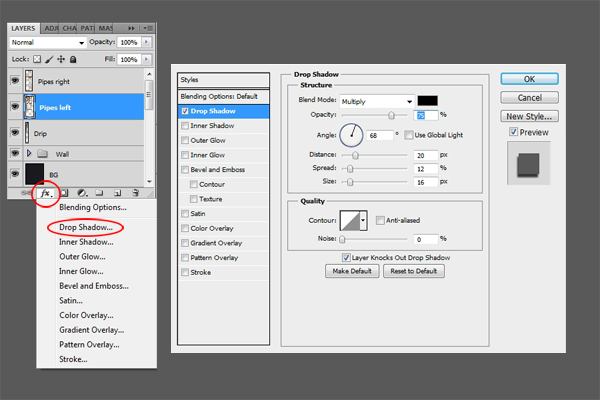Screen dimensions: 600x400
Task: Open the fx layer style menu
Action: point(46,191)
